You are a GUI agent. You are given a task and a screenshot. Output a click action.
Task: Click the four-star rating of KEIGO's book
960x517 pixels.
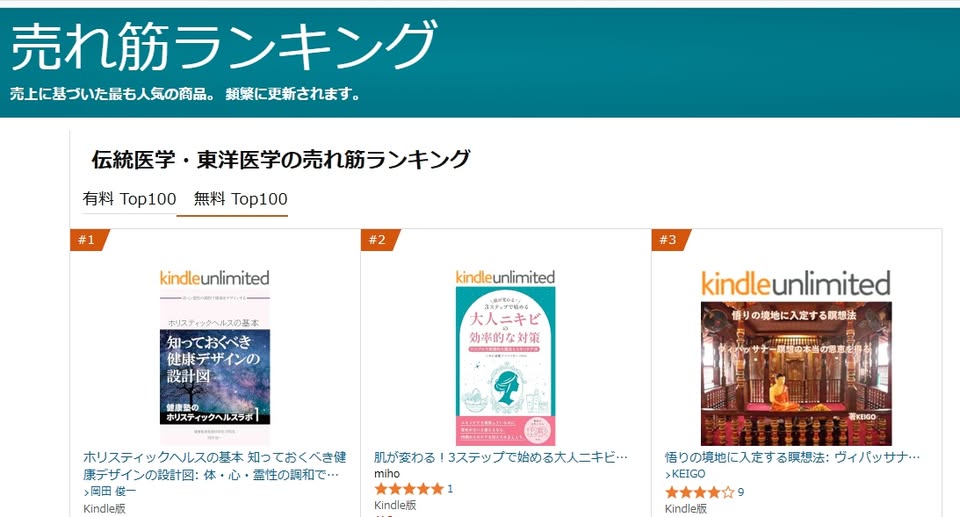[x=700, y=492]
